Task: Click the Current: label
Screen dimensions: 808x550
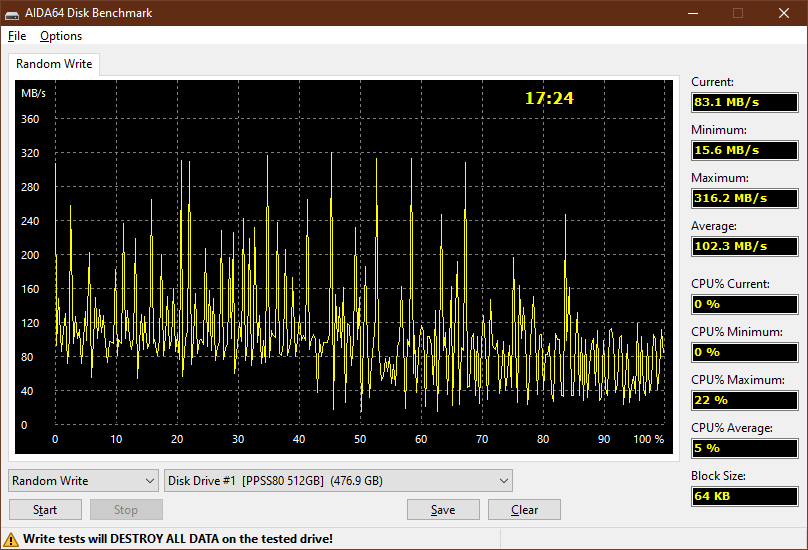Action: point(712,82)
